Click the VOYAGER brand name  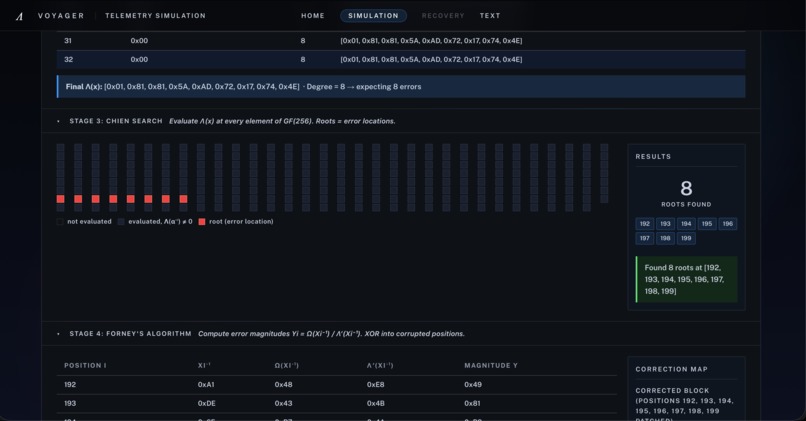click(x=61, y=16)
